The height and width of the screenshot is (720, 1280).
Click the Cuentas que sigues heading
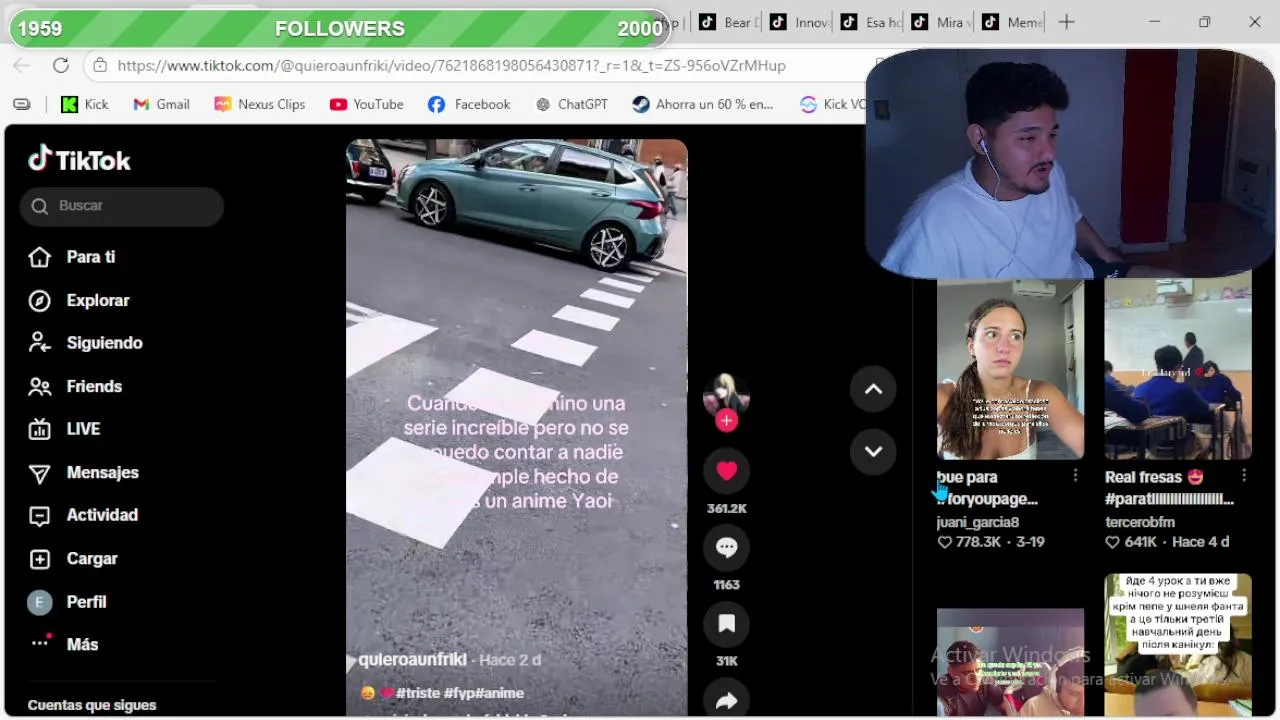[92, 705]
